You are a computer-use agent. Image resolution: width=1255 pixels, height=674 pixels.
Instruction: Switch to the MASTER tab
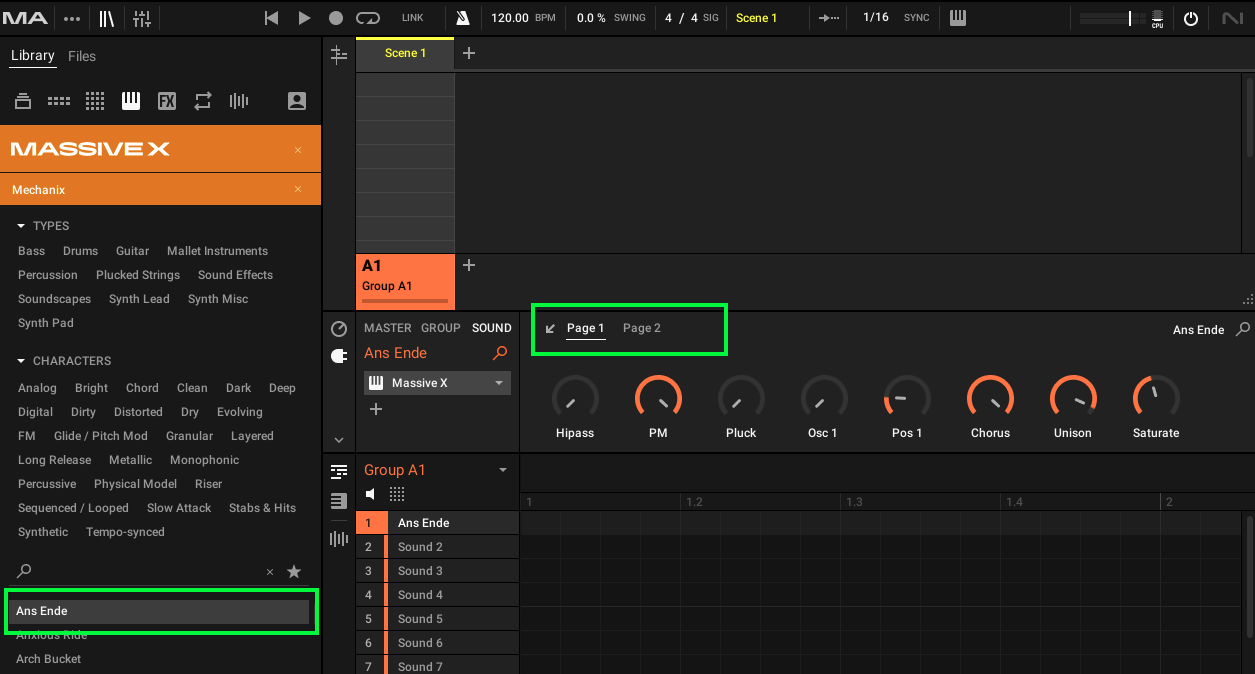[x=388, y=328]
